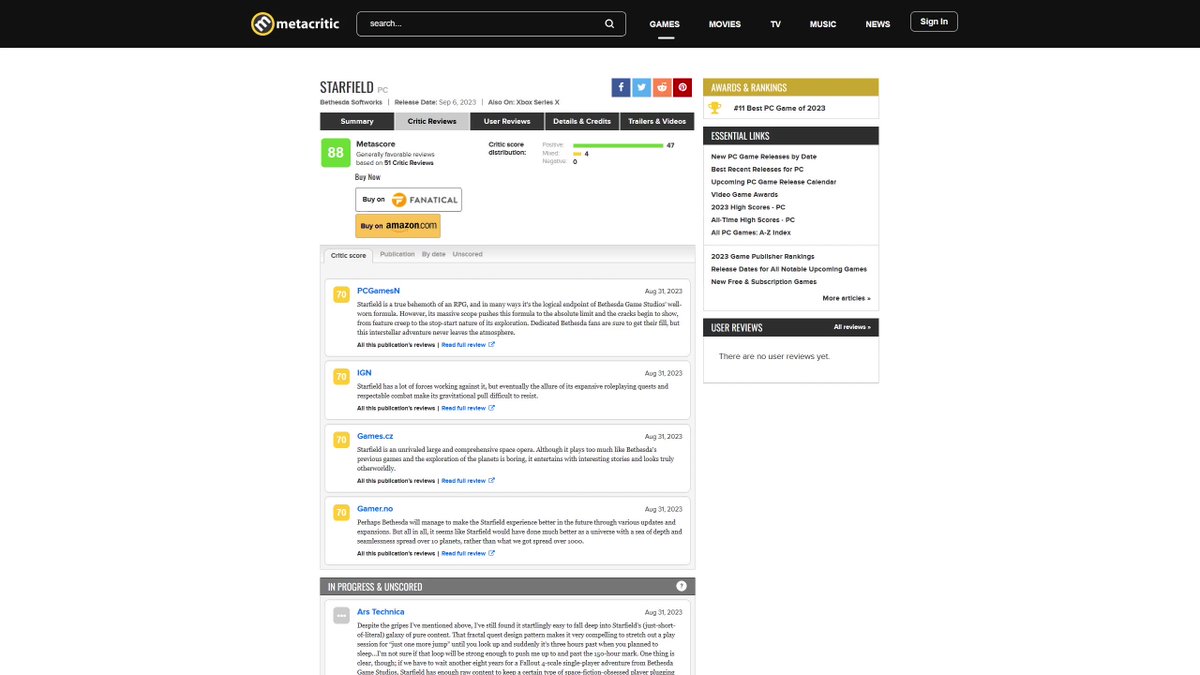Click the green Positive distribution bar
Viewport: 1200px width, 675px height.
pos(618,145)
